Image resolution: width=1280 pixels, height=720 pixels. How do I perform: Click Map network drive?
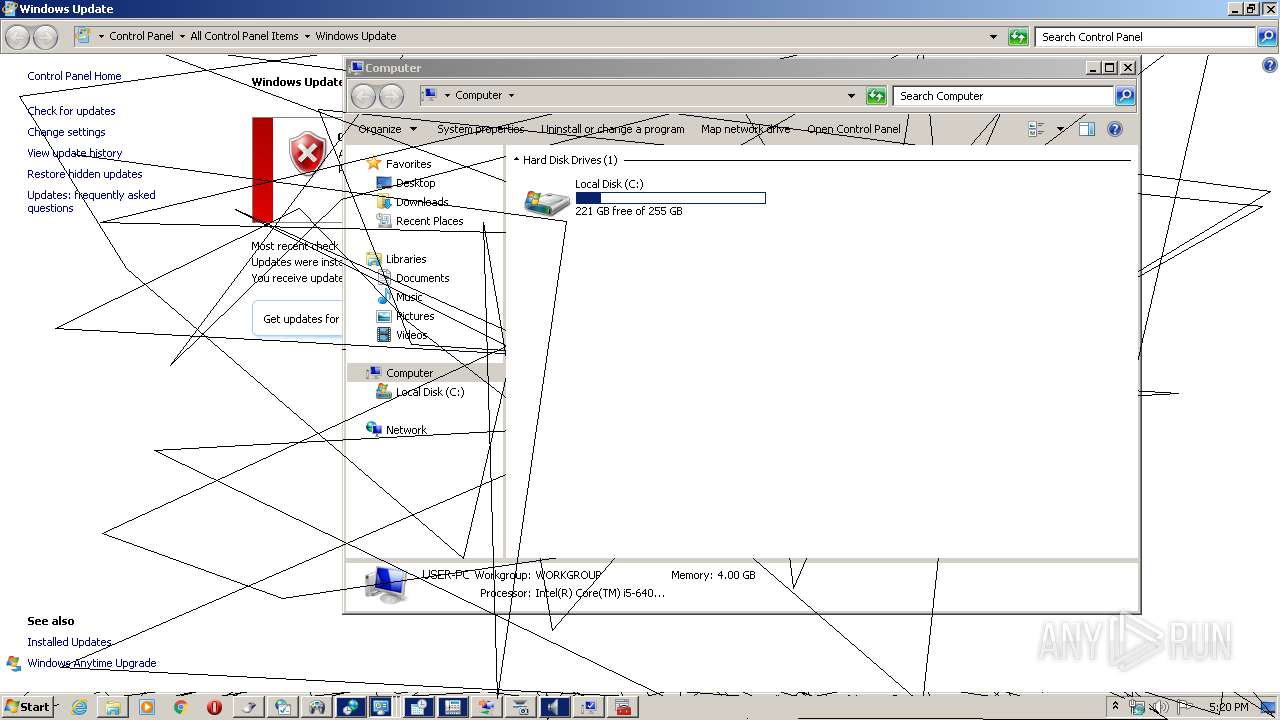click(745, 129)
